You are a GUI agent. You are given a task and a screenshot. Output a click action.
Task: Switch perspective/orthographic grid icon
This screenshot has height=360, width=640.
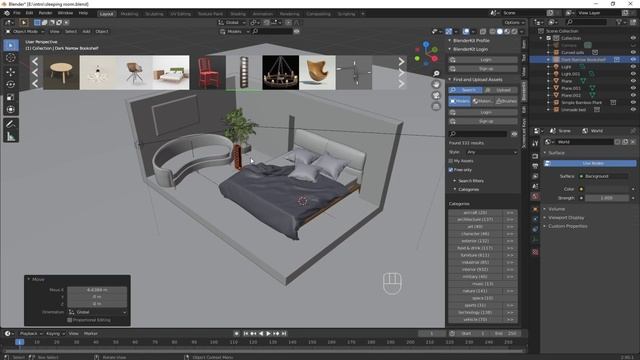pos(436,106)
